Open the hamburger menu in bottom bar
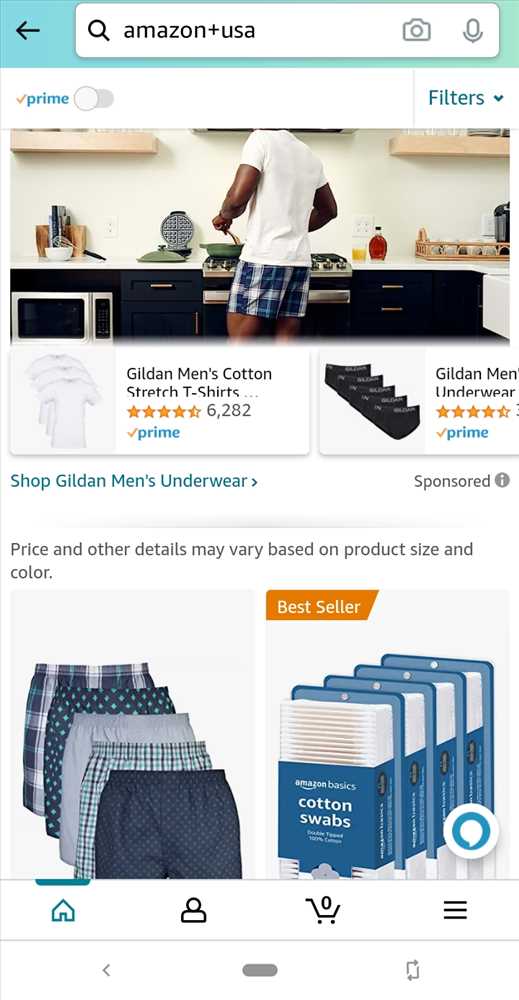519x1000 pixels. pyautogui.click(x=455, y=910)
